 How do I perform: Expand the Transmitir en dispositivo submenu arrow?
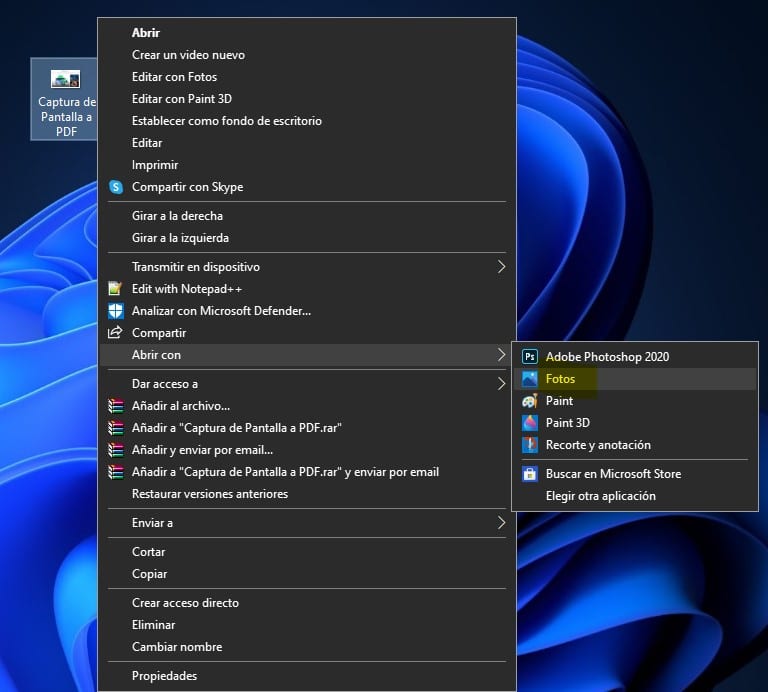(x=501, y=267)
